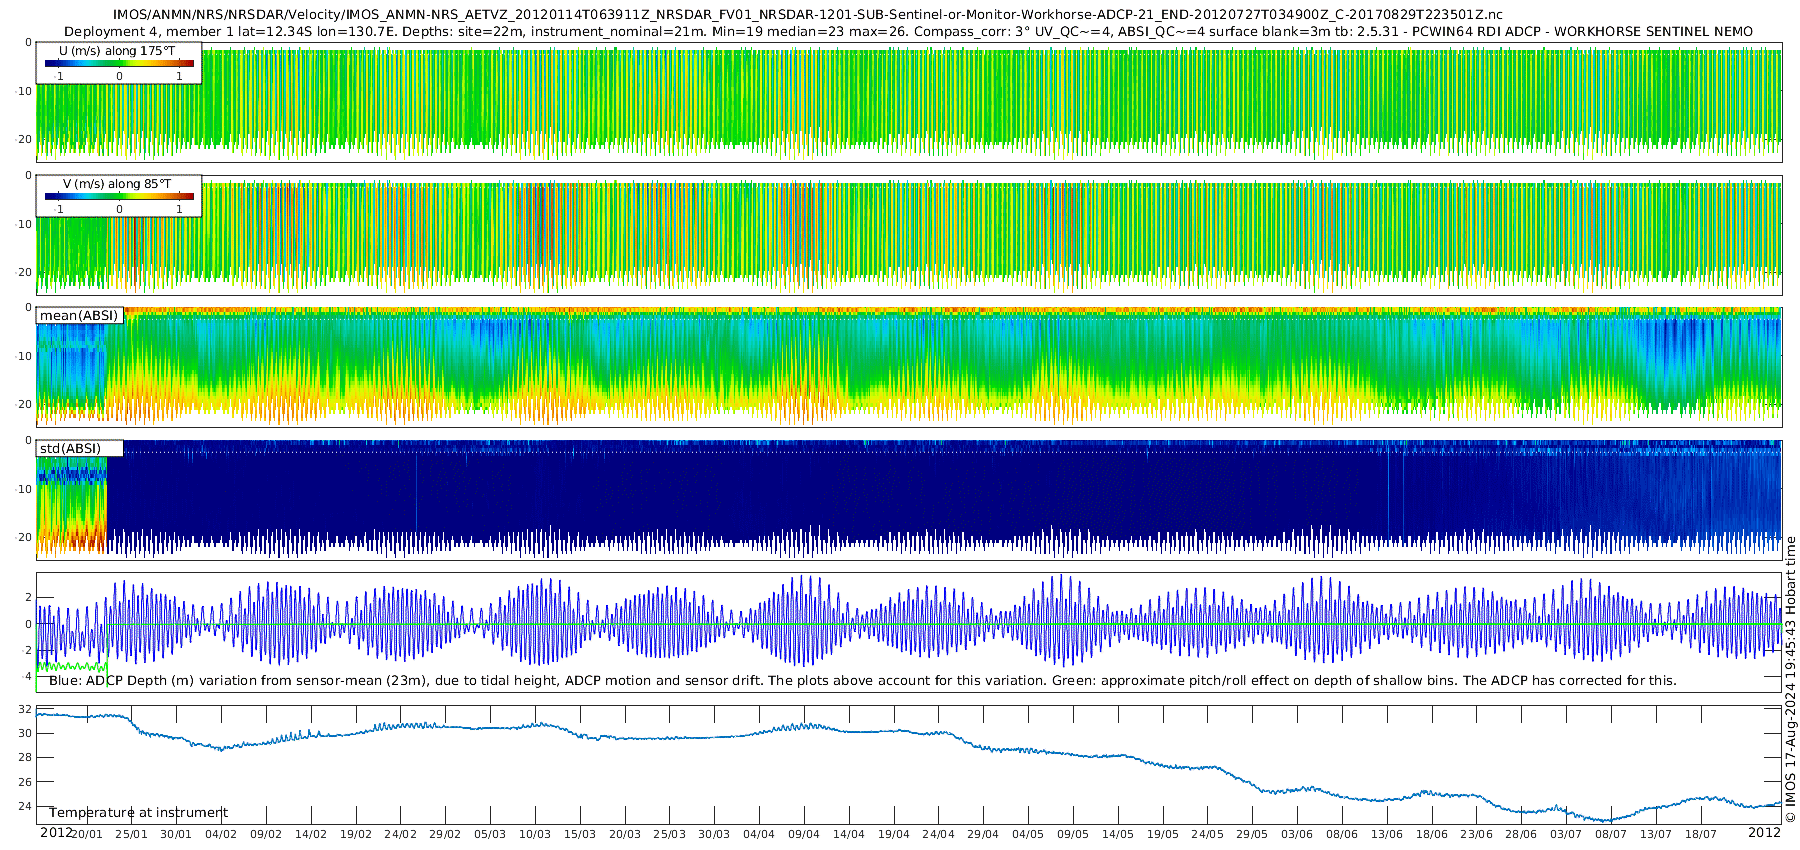Viewport: 1800px width, 850px height.
Task: Click the 04/02 date tick label
Action: pyautogui.click(x=221, y=834)
